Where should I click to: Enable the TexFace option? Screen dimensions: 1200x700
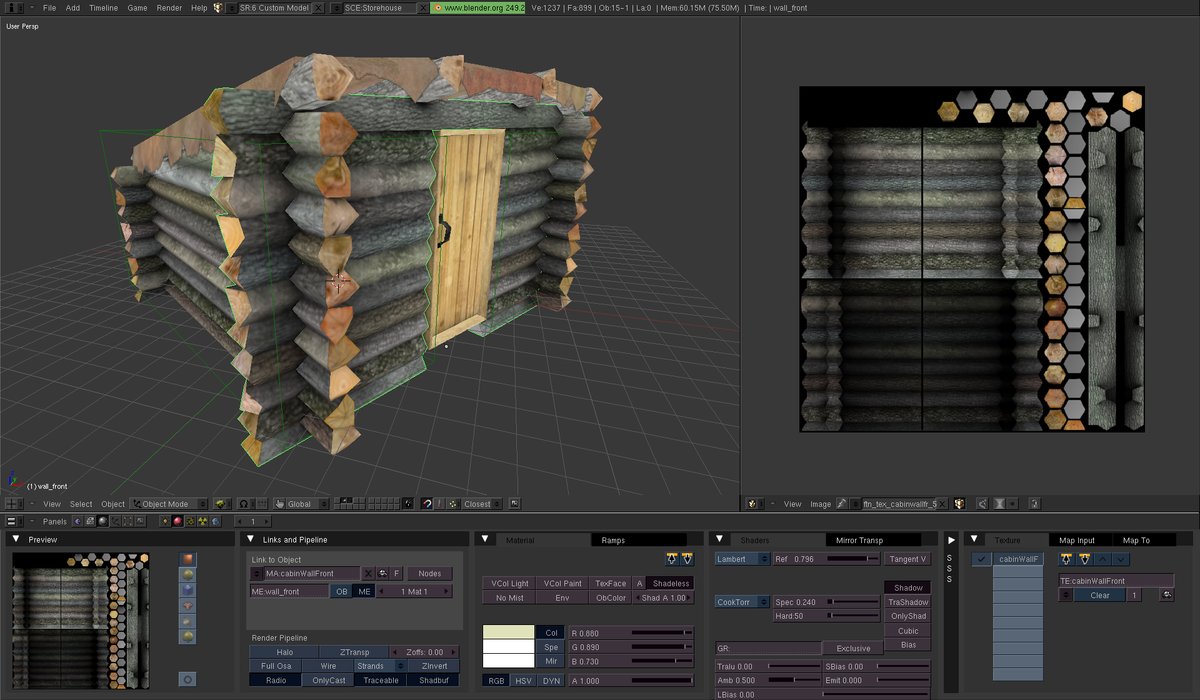pyautogui.click(x=610, y=583)
